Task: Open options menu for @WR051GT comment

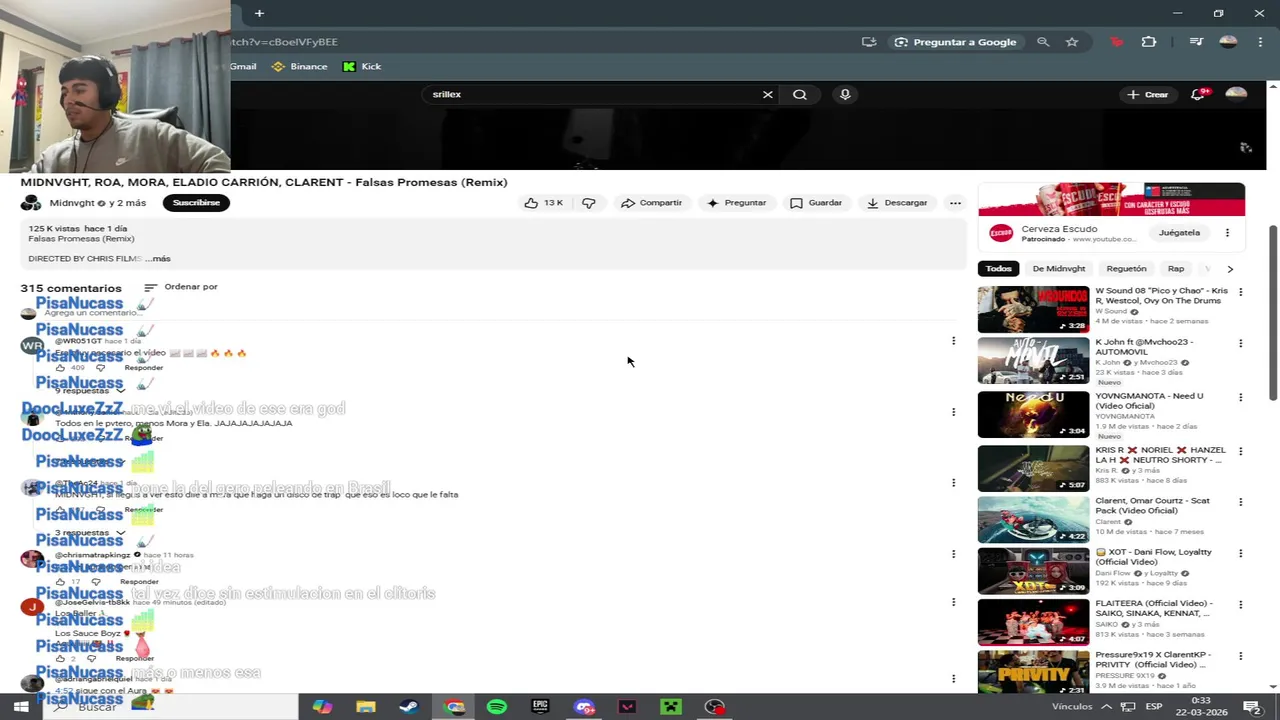Action: pos(953,341)
